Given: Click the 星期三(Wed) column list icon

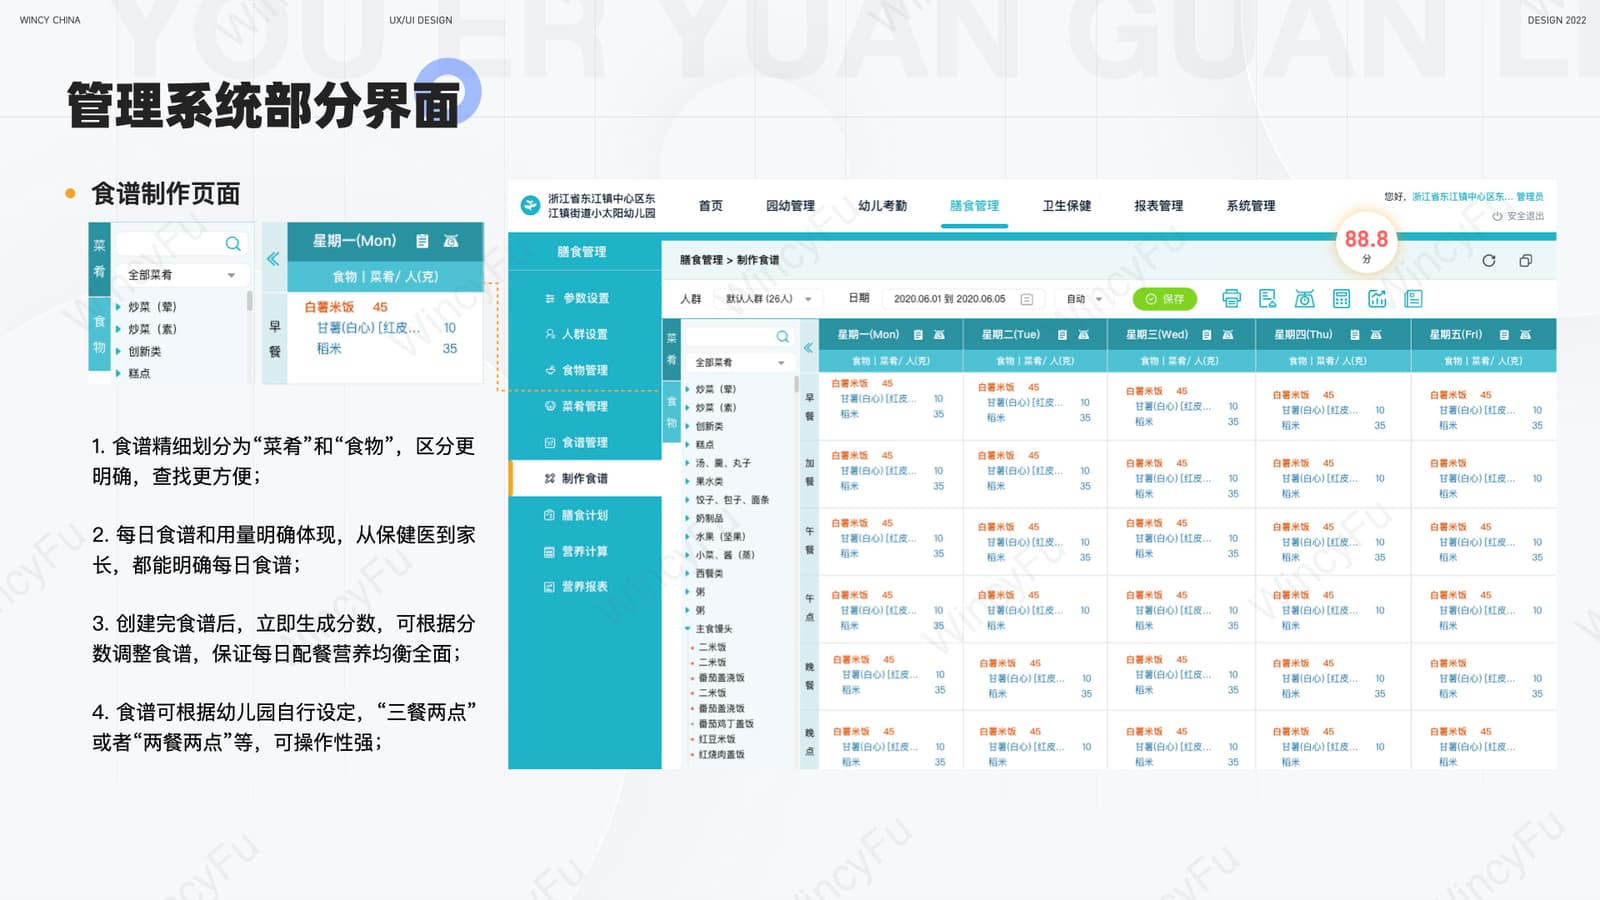Looking at the screenshot, I should click(1206, 334).
